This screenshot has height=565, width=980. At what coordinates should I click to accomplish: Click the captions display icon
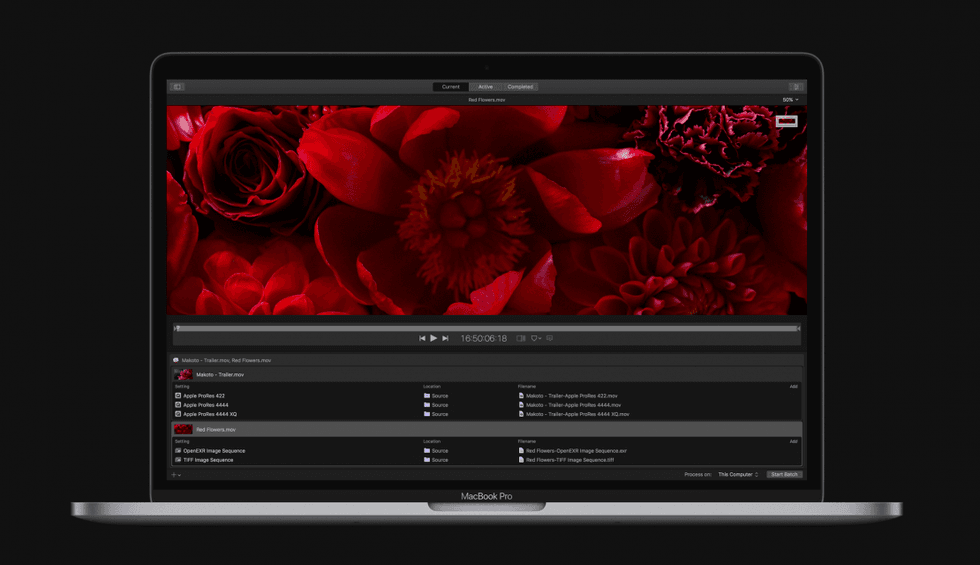coord(549,338)
